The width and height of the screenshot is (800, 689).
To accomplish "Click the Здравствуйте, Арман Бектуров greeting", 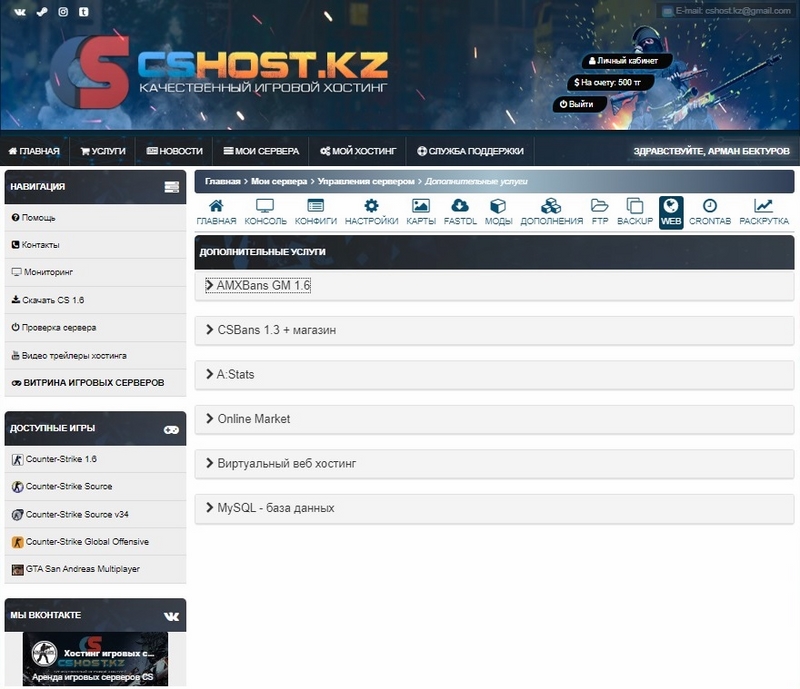I will coord(711,151).
